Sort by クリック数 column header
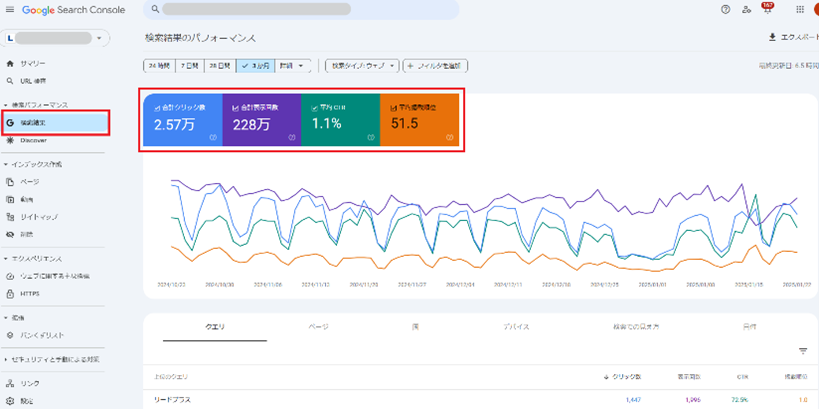Screen dimensions: 819x409 click(622, 377)
